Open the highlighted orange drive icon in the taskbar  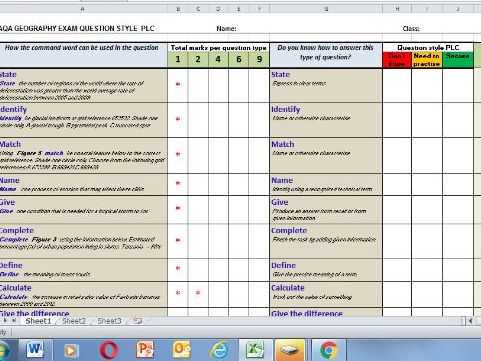click(x=290, y=350)
